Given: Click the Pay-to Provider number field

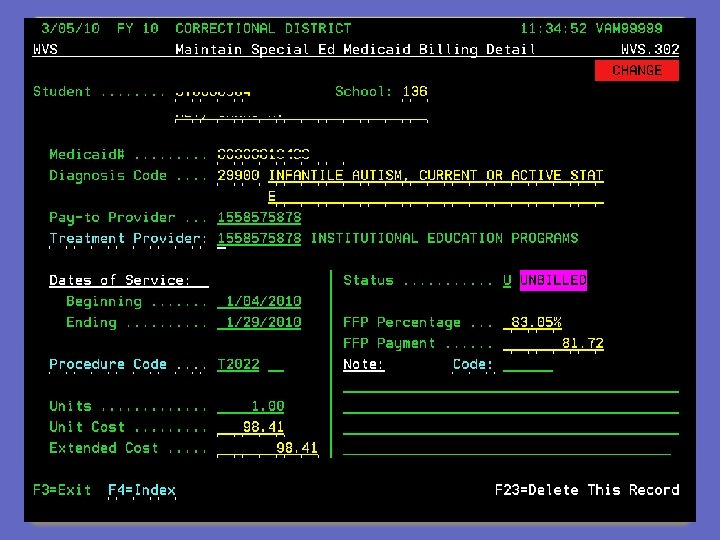Looking at the screenshot, I should (259, 217).
